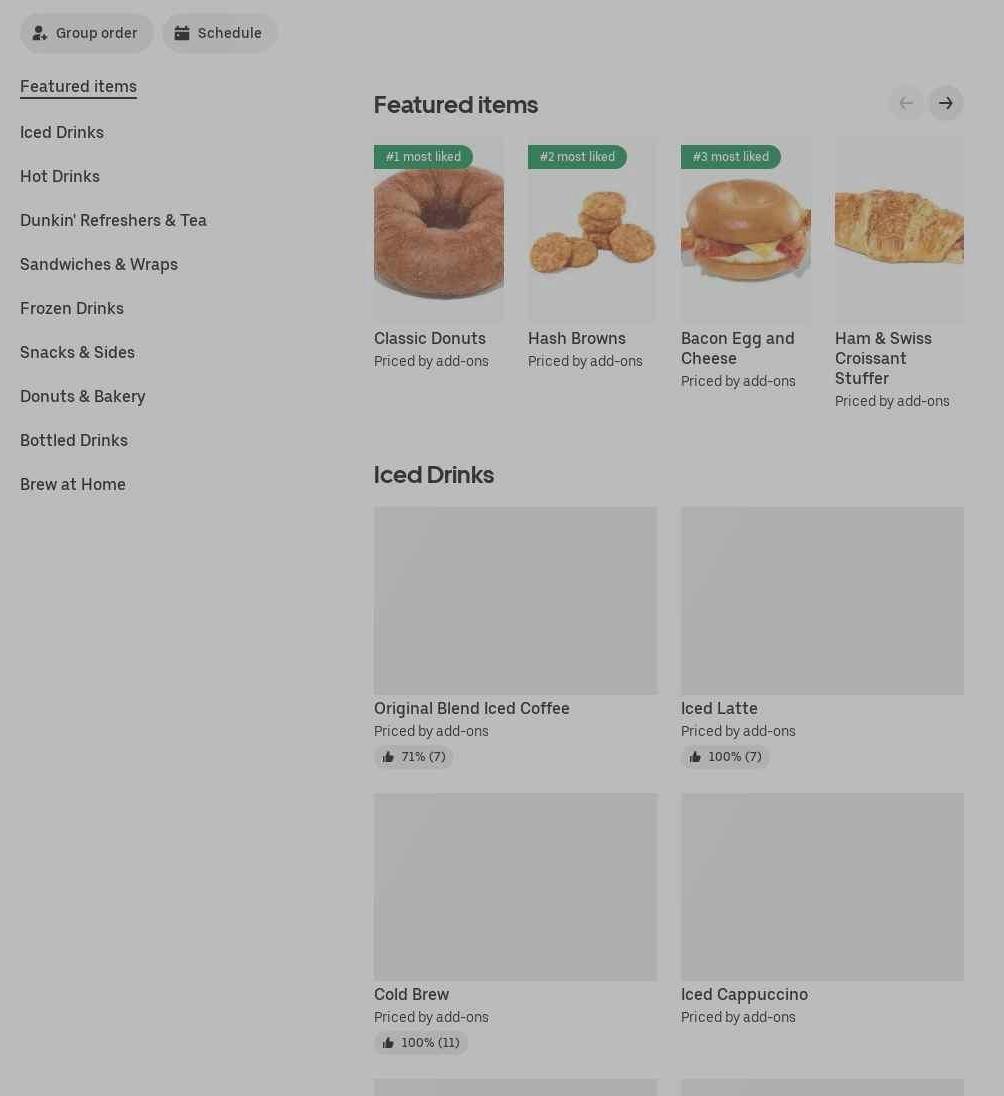Click the #1 most liked badge

point(423,157)
